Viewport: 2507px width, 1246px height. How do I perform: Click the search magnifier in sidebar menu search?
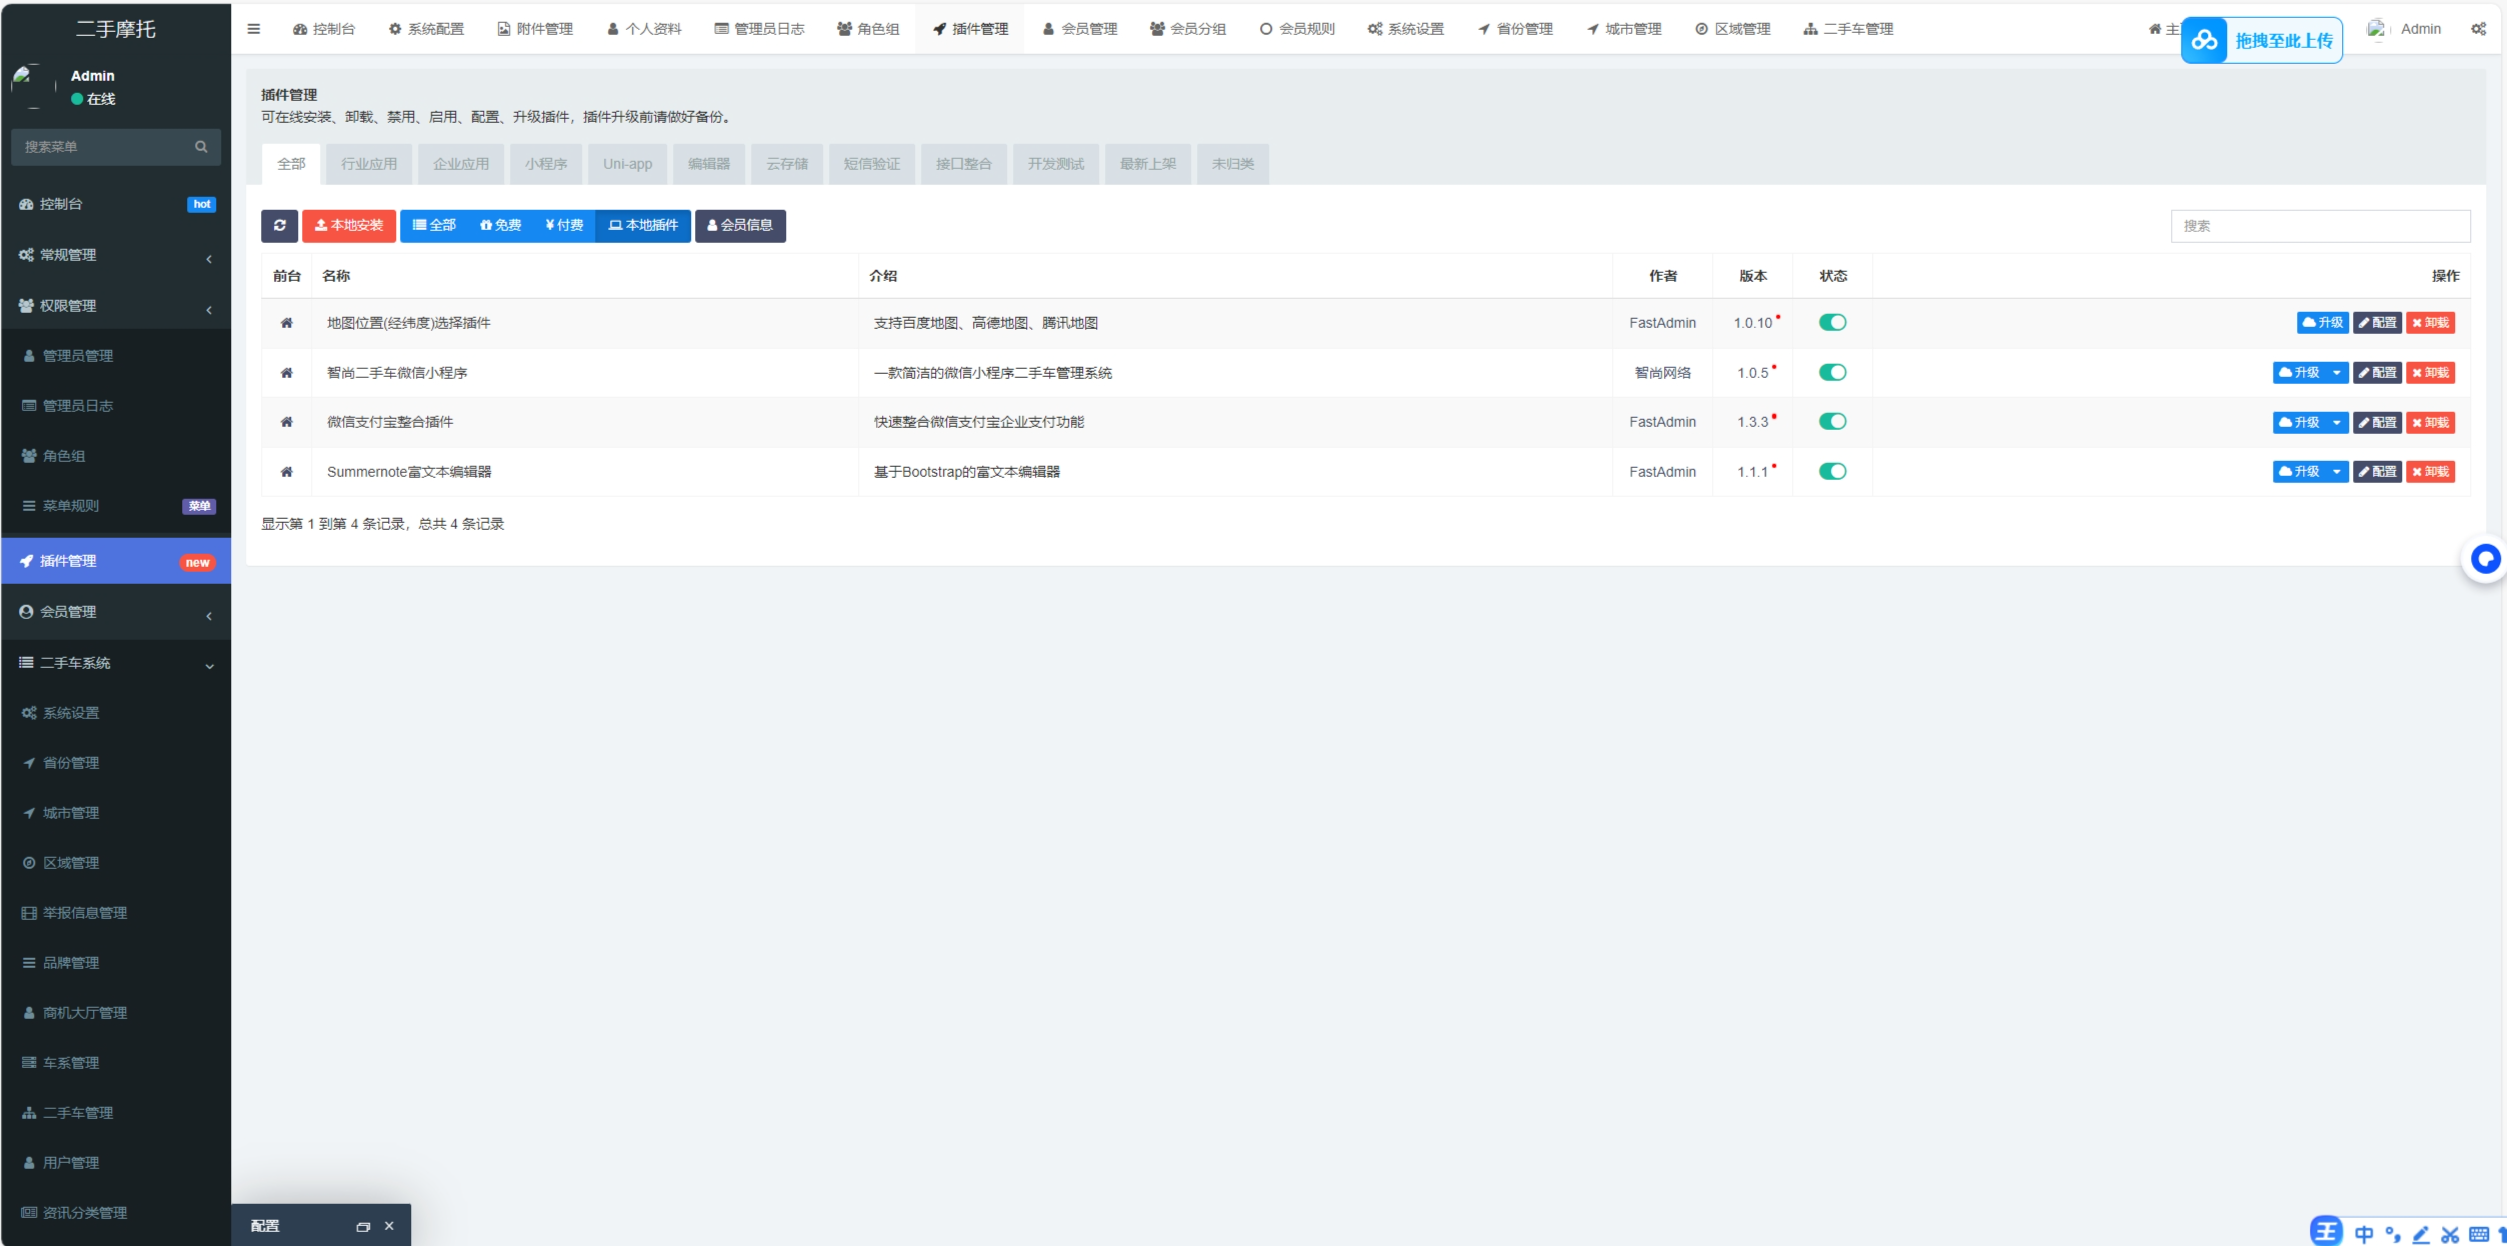click(201, 147)
